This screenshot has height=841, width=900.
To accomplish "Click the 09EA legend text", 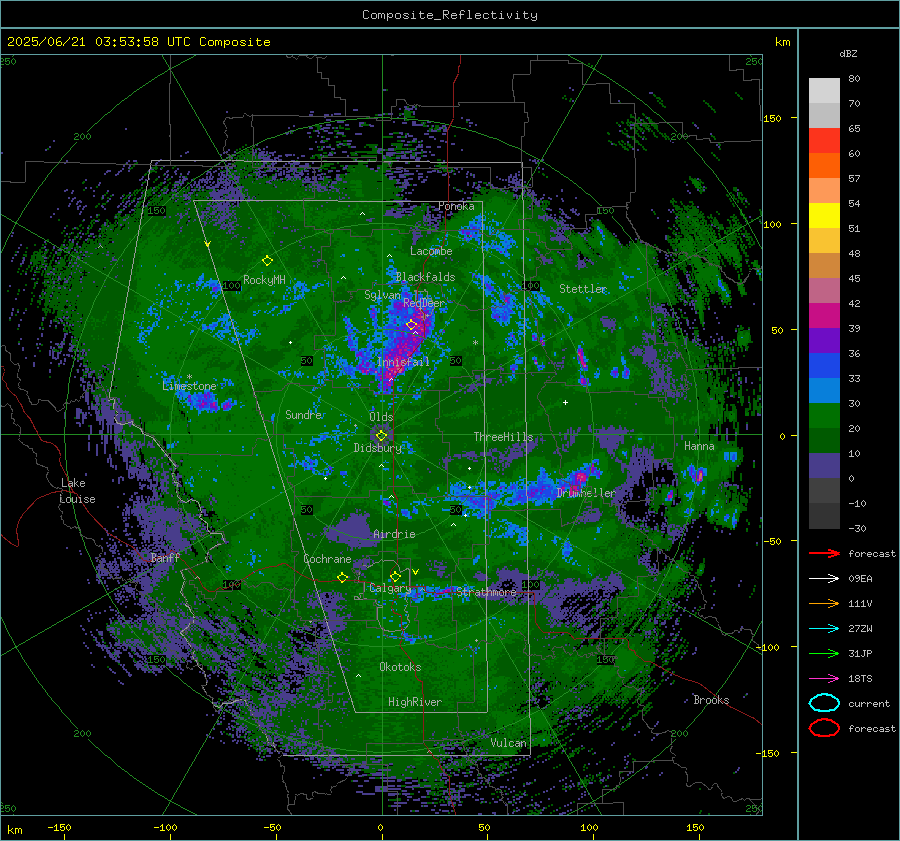I will click(860, 579).
